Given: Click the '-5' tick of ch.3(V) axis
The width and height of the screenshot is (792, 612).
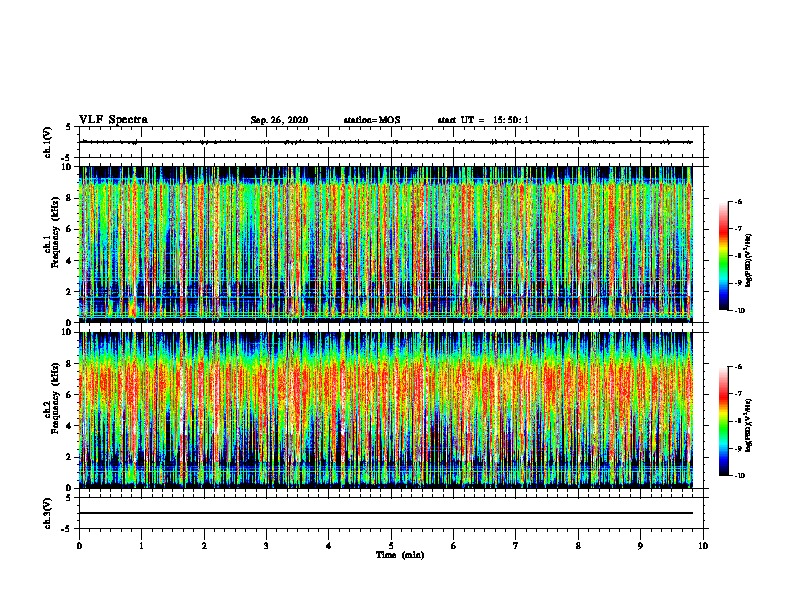Looking at the screenshot, I should click(68, 529).
